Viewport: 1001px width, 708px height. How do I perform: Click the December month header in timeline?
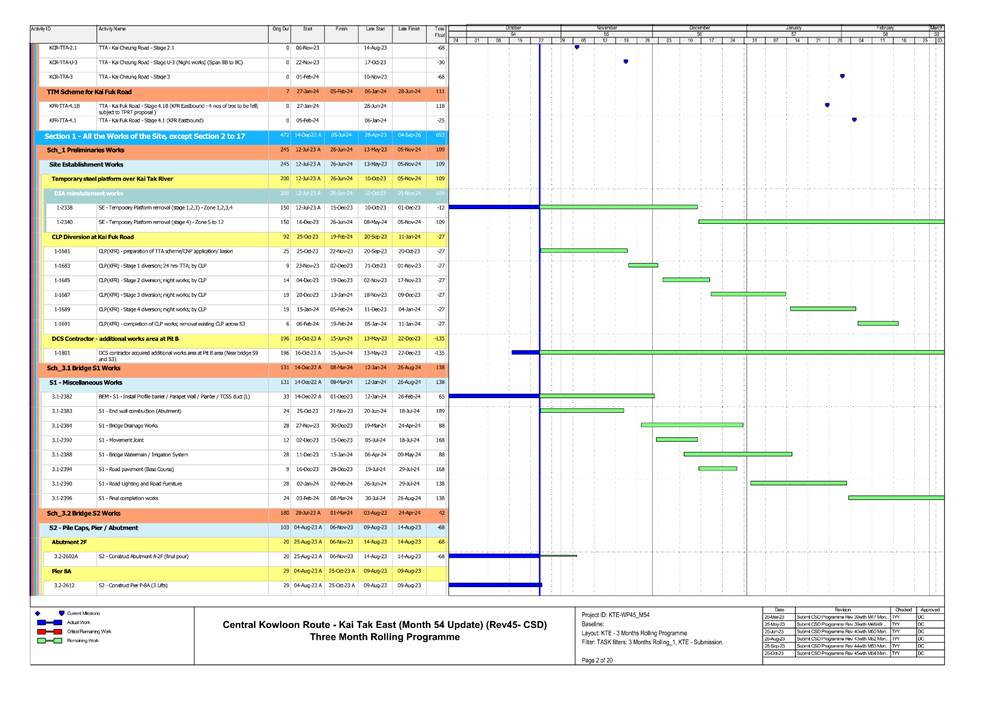[699, 27]
